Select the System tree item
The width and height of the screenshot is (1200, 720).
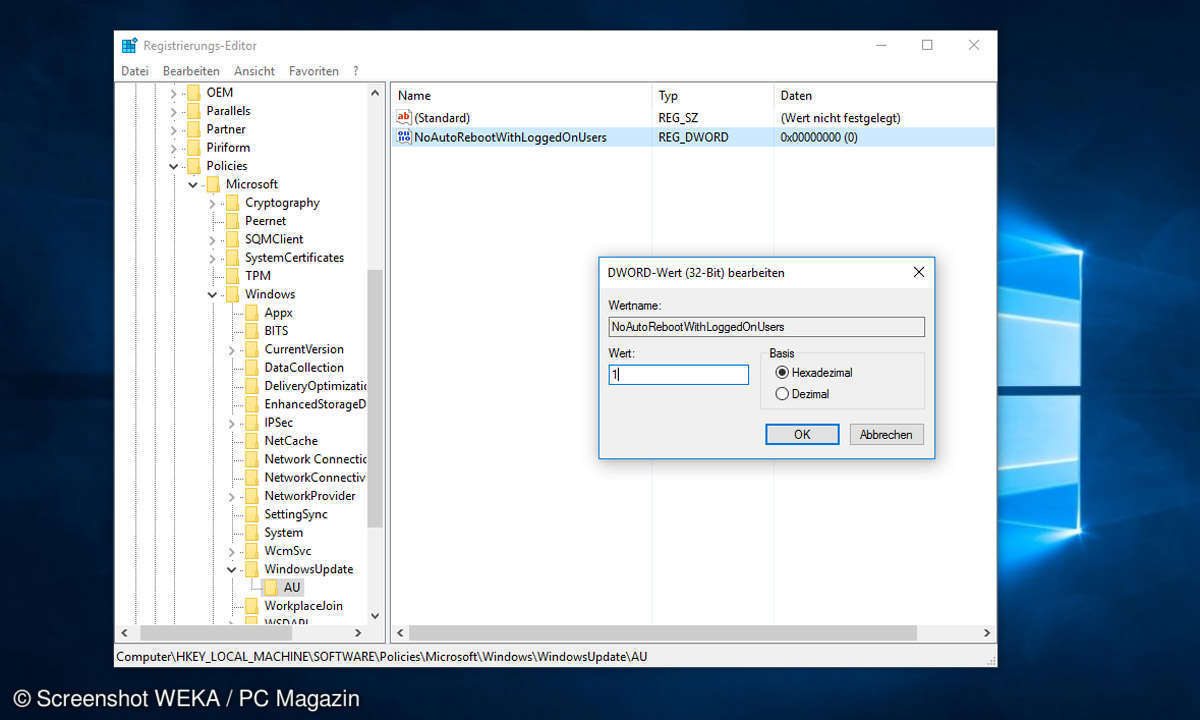coord(283,532)
